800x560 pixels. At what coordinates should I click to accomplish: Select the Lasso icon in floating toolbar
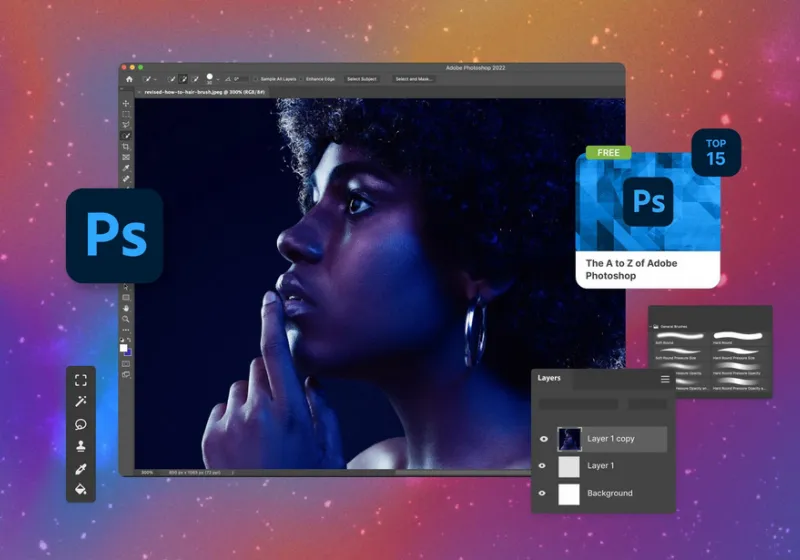click(81, 424)
